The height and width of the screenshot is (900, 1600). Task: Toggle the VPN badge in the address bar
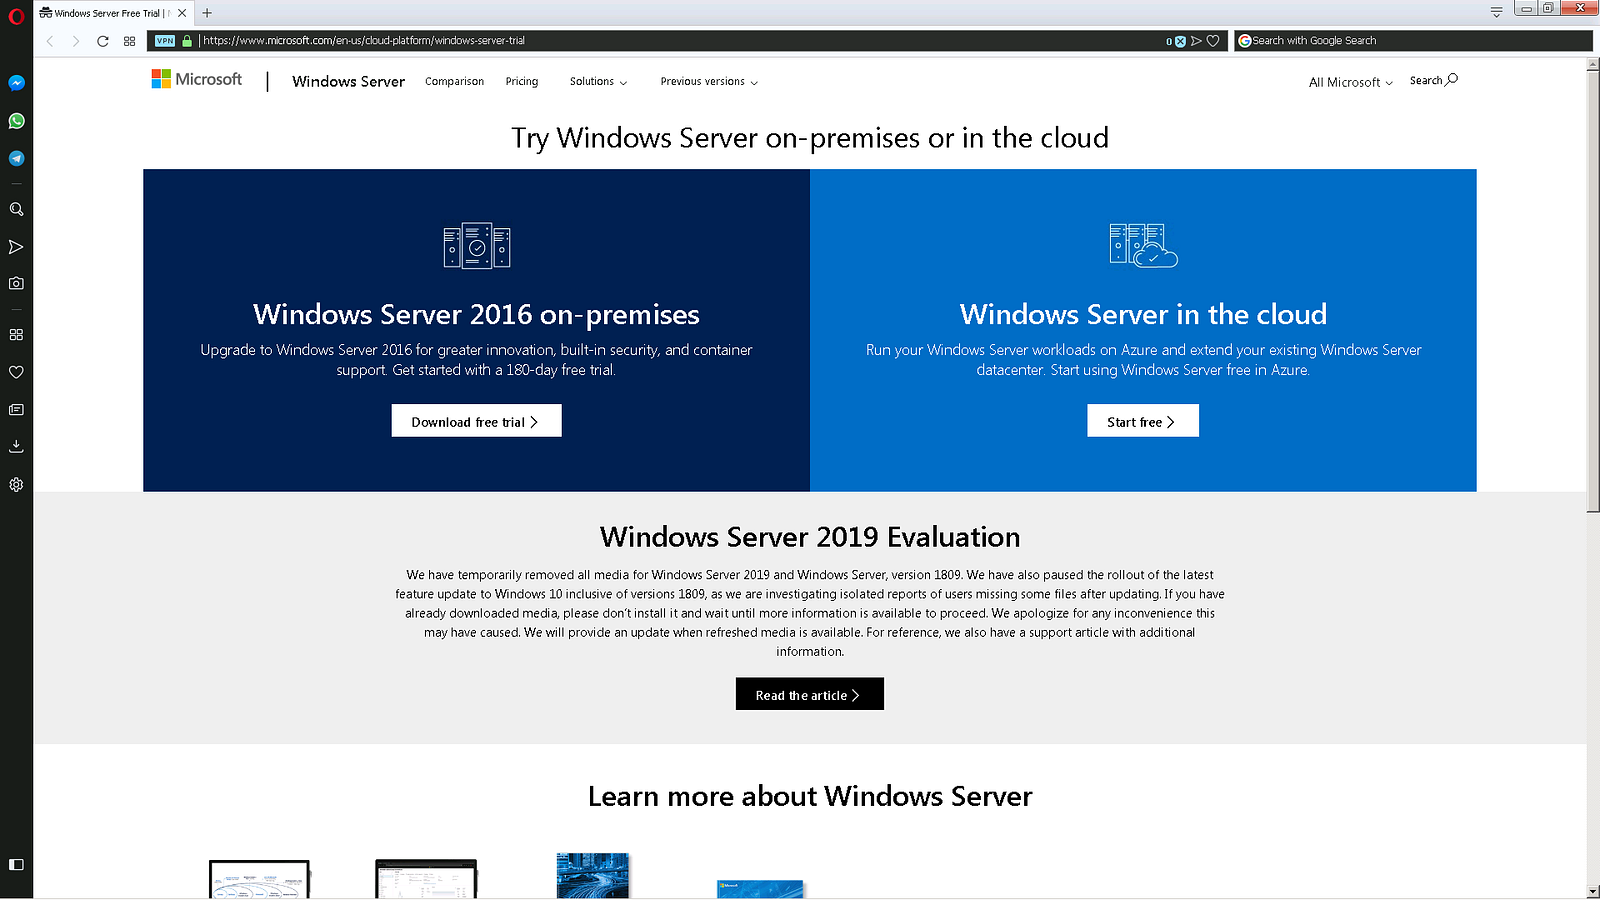165,41
